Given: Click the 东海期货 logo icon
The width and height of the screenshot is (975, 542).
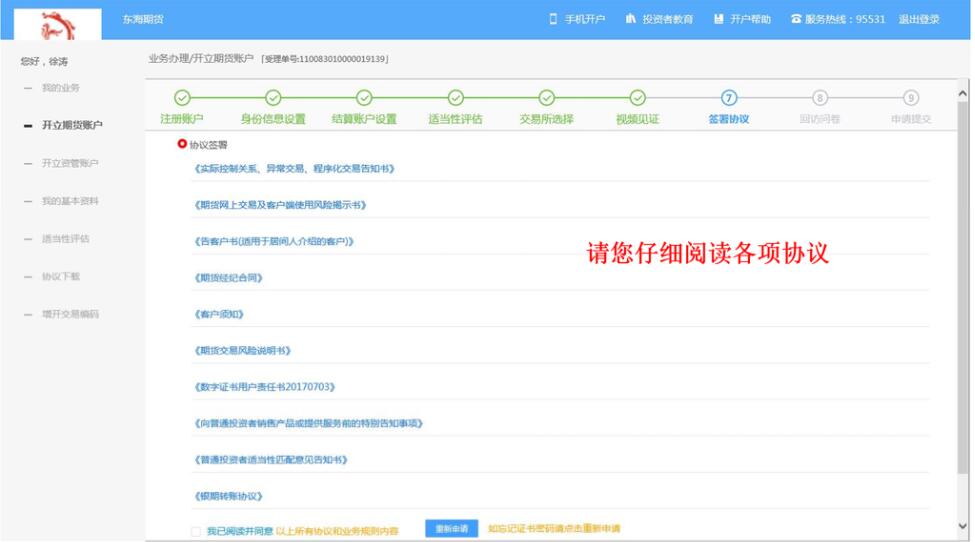Looking at the screenshot, I should pos(58,21).
